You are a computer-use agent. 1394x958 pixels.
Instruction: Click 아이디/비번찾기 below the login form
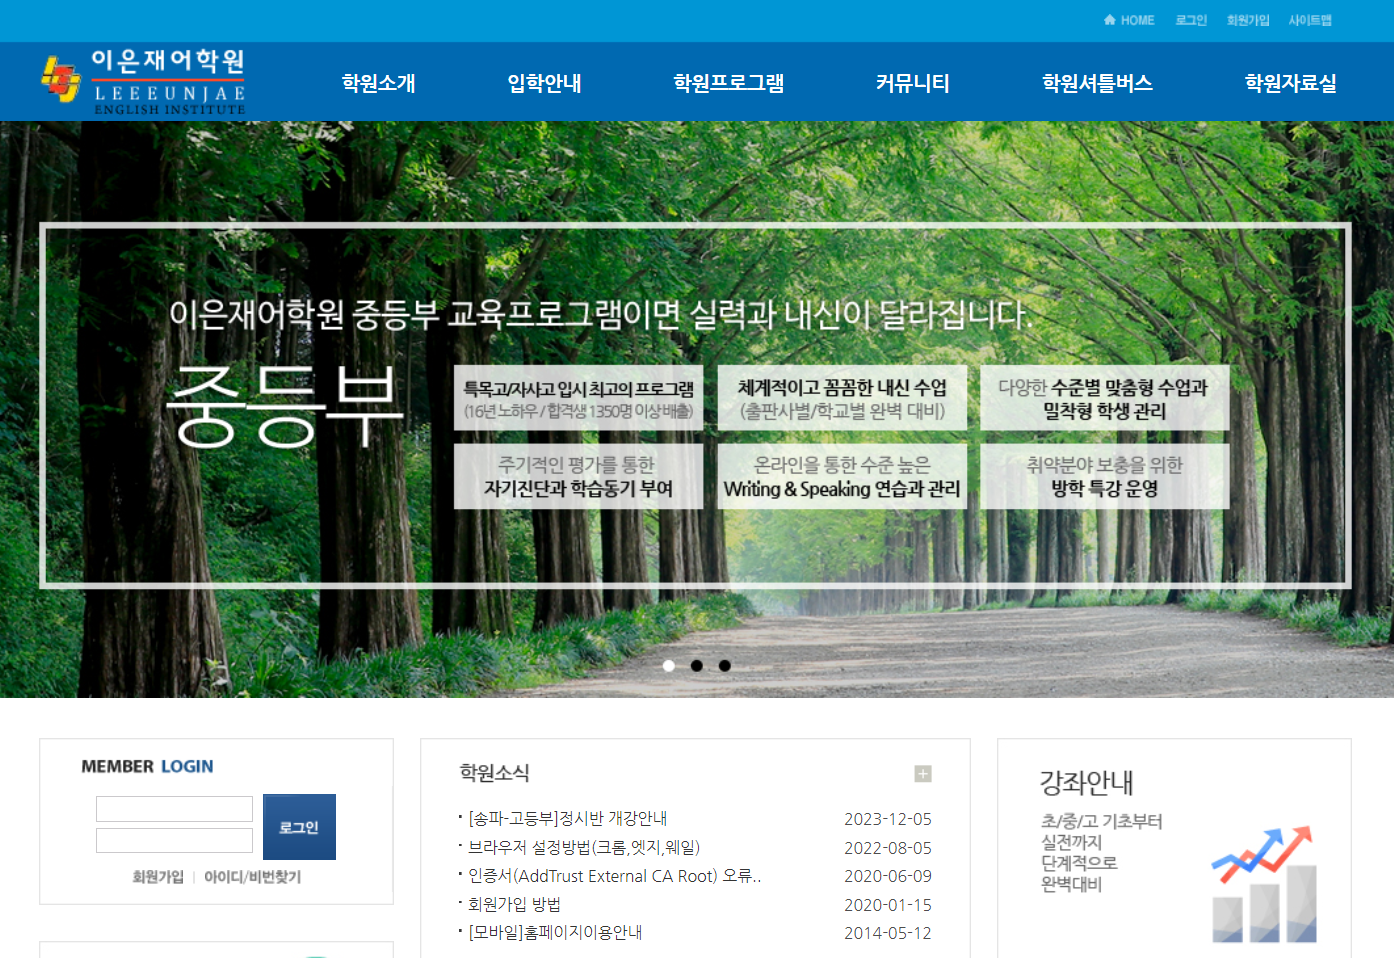[x=250, y=877]
